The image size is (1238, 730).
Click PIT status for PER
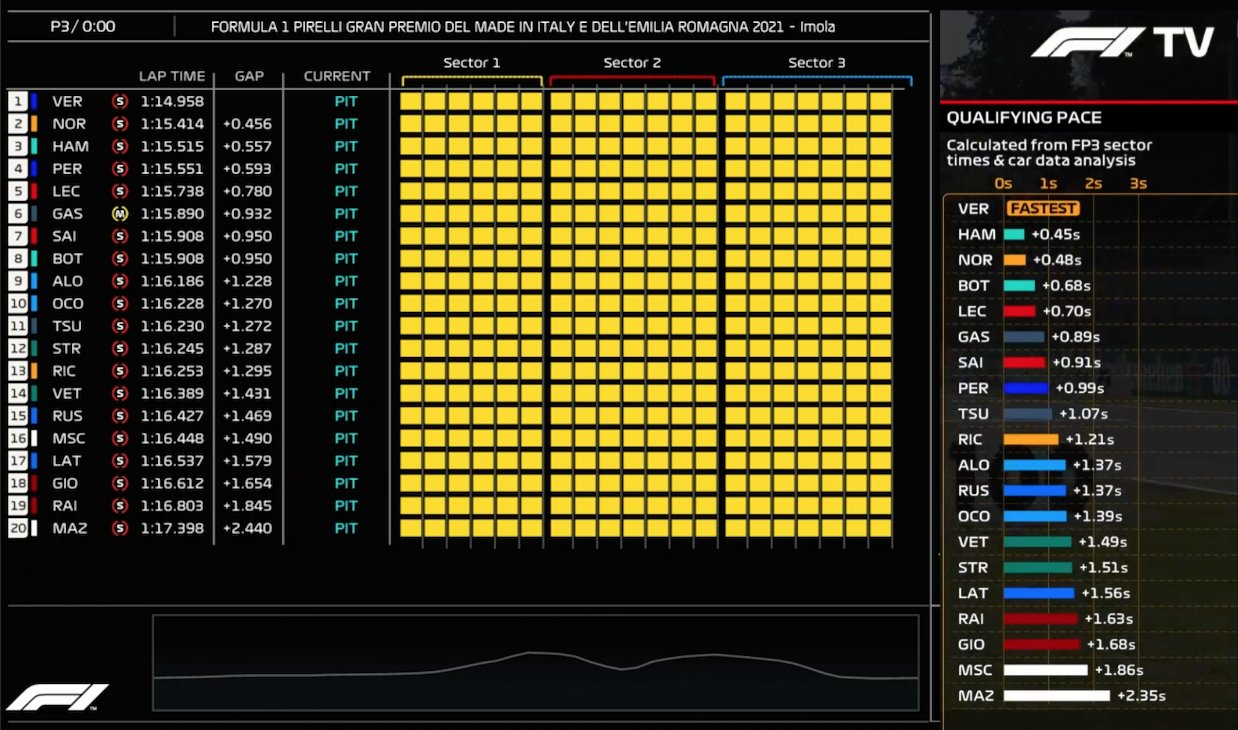(x=346, y=169)
